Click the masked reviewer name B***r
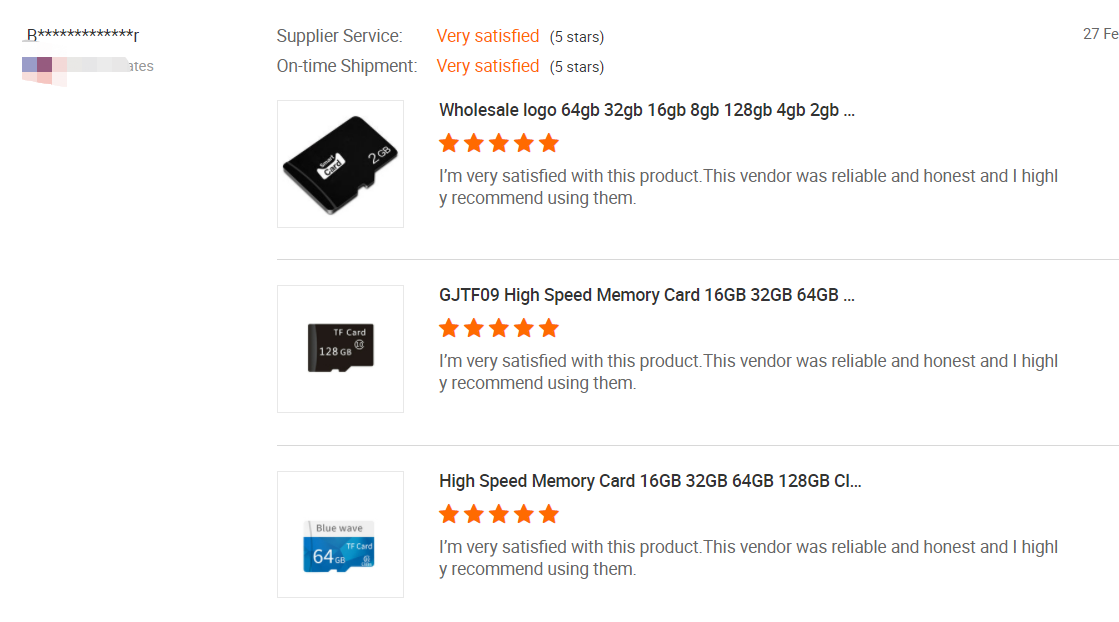This screenshot has height=622, width=1119. pos(81,36)
